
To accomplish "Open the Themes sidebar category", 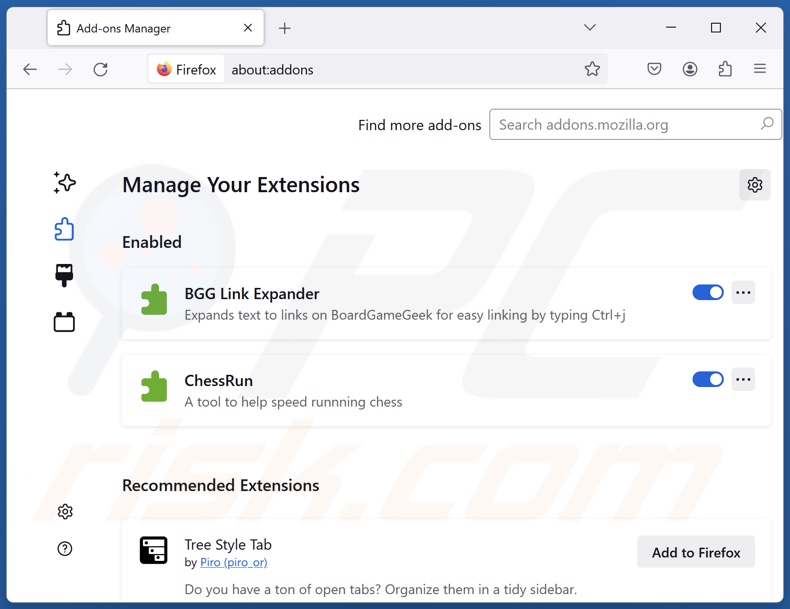I will pos(65,275).
